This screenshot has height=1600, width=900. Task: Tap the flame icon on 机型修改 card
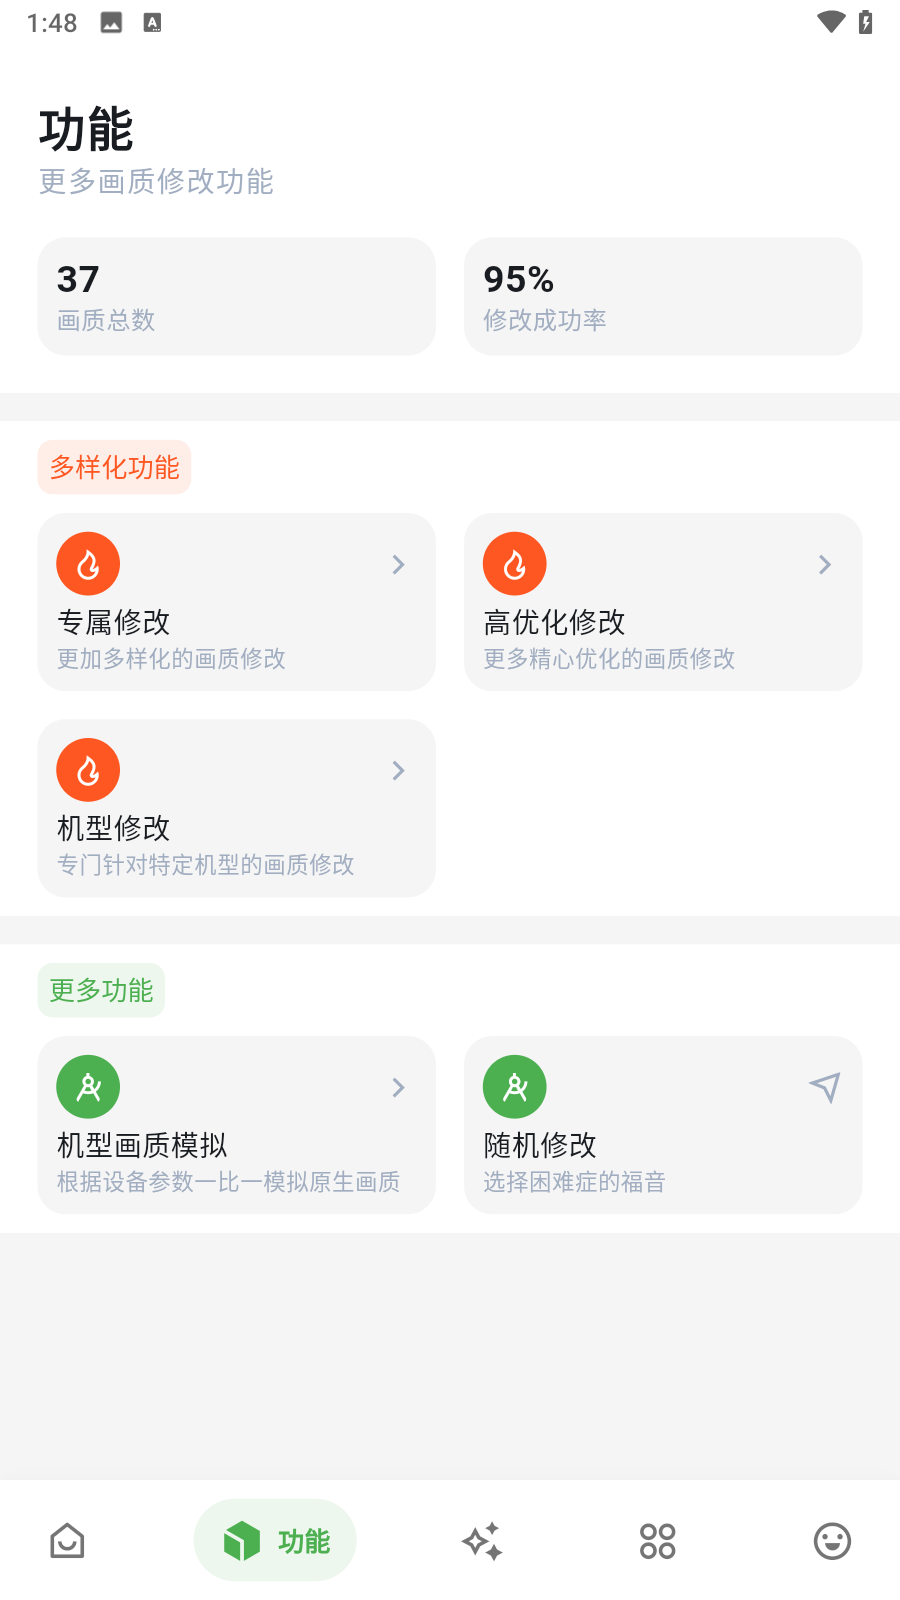tap(88, 770)
